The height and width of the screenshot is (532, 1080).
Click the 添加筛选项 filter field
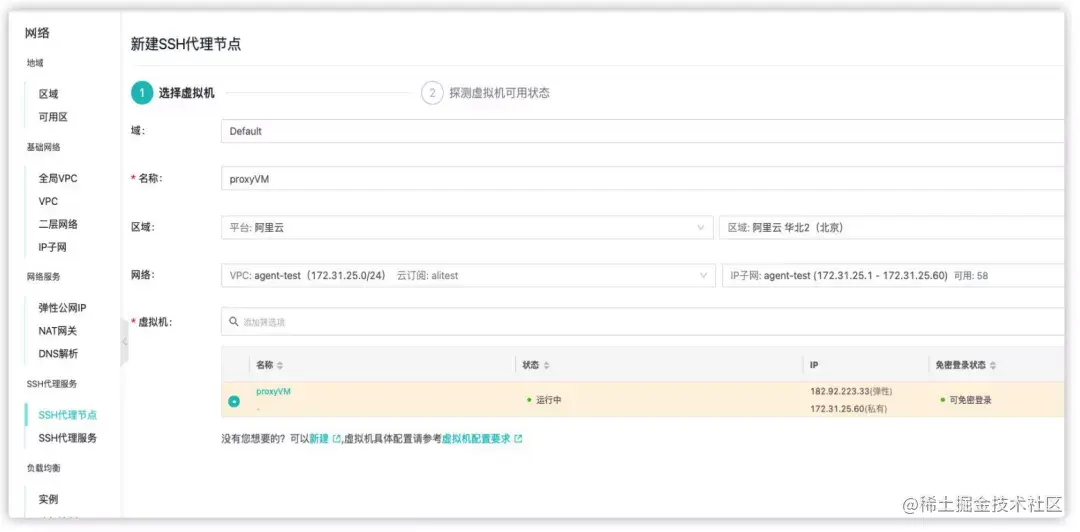tap(643, 322)
